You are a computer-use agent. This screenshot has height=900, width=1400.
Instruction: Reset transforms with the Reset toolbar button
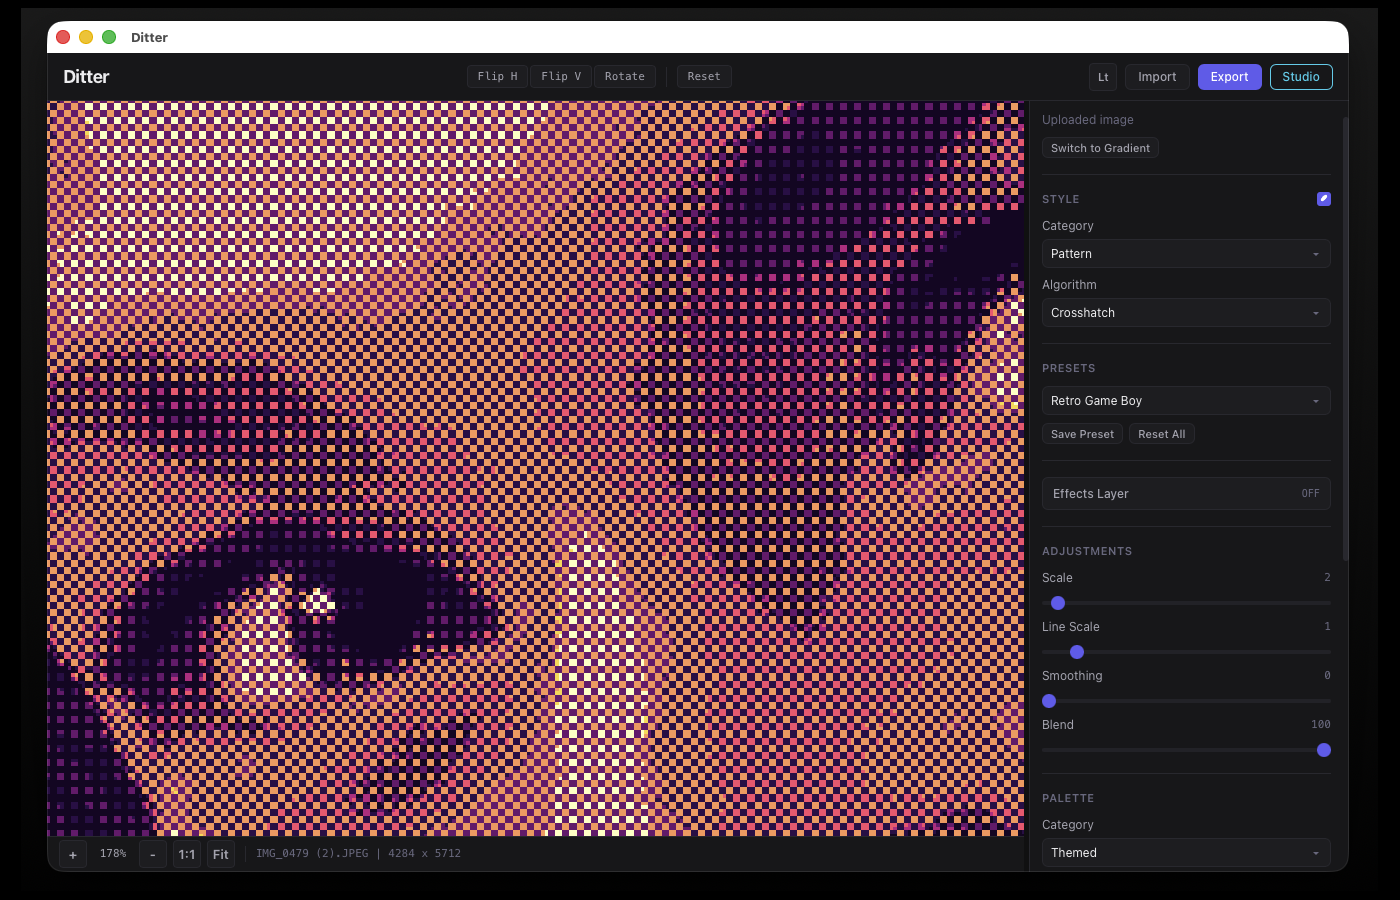(x=704, y=76)
